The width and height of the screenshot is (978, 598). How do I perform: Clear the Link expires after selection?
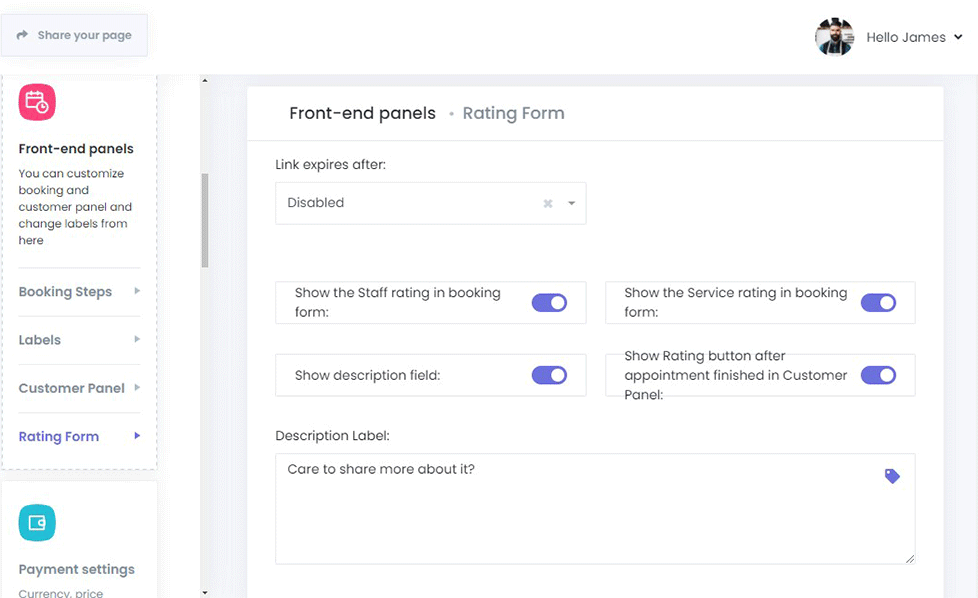(x=548, y=203)
